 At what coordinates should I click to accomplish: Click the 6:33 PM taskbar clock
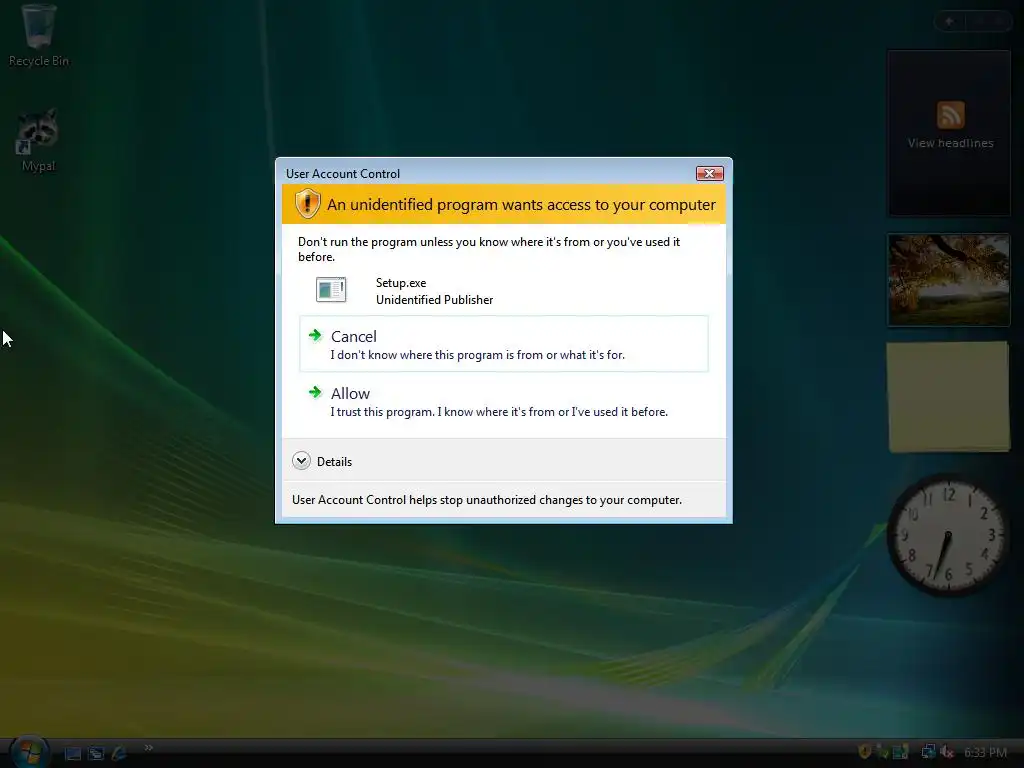[x=985, y=752]
